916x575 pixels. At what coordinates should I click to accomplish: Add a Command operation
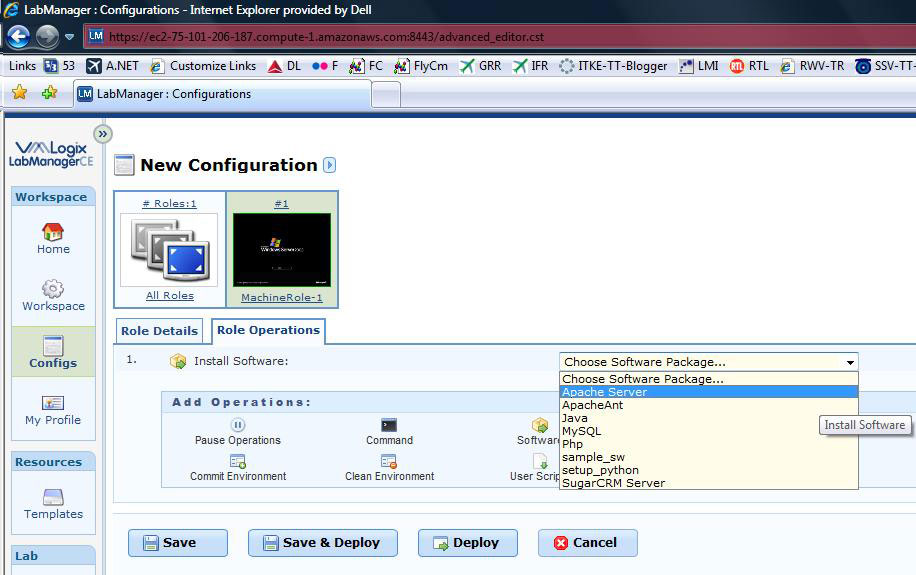coord(389,432)
